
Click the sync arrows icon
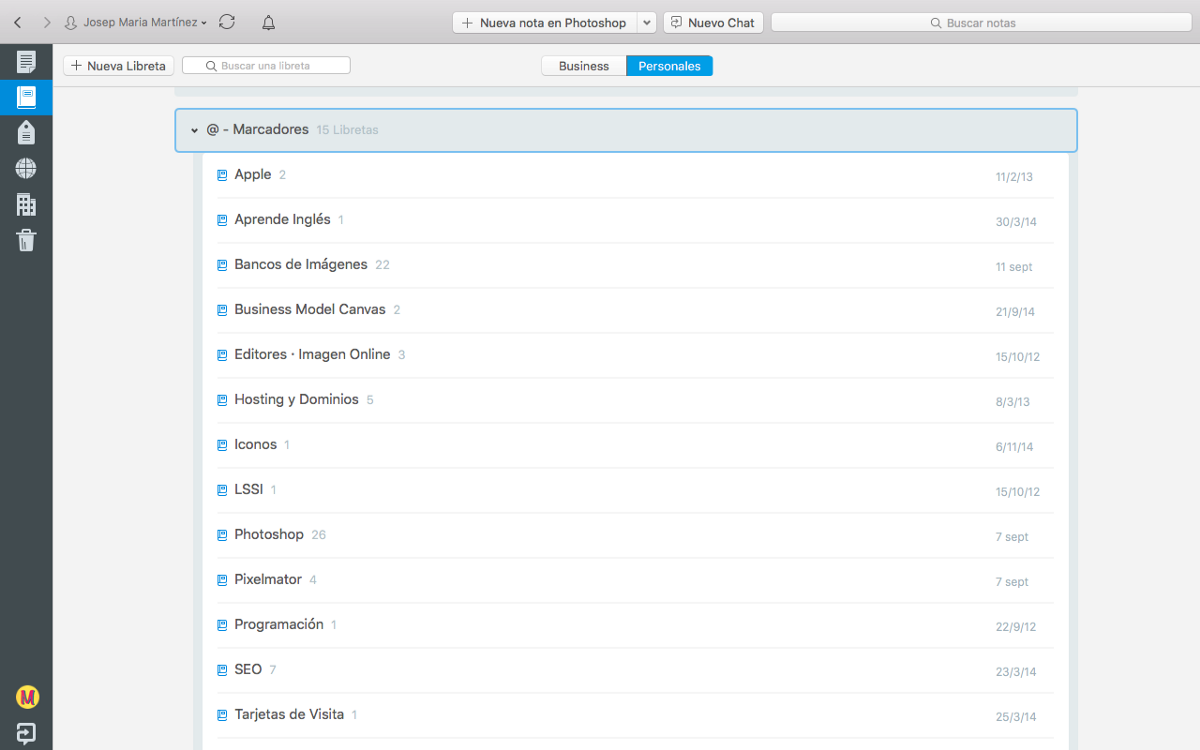pyautogui.click(x=227, y=22)
